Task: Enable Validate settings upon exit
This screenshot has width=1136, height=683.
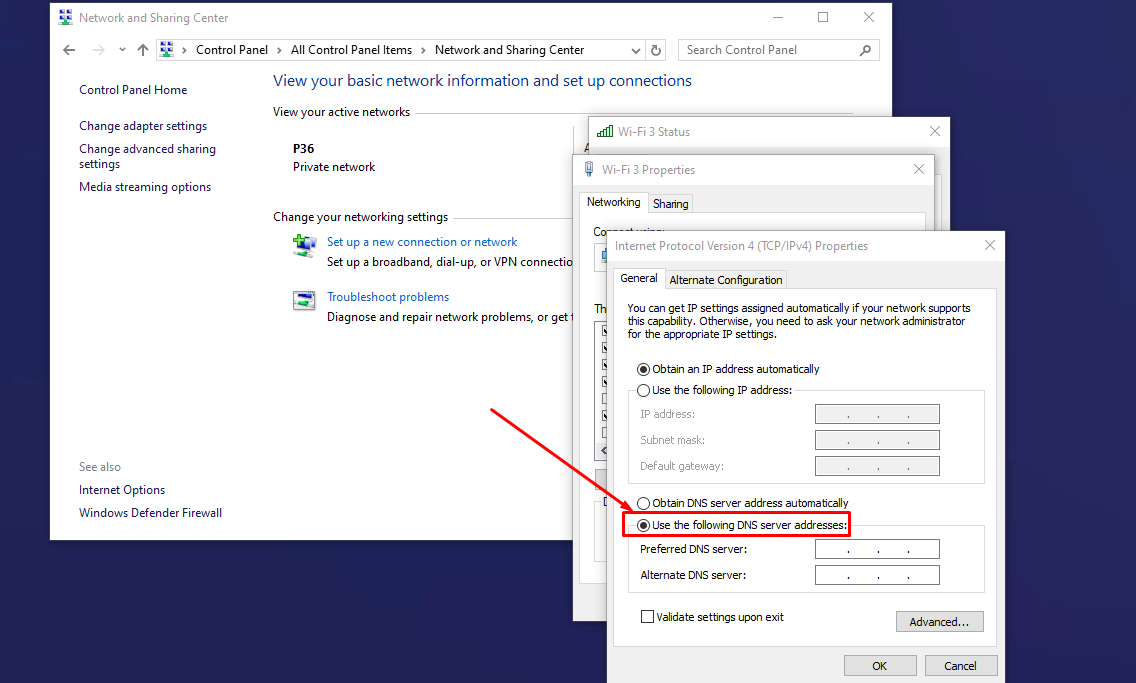Action: pos(647,617)
